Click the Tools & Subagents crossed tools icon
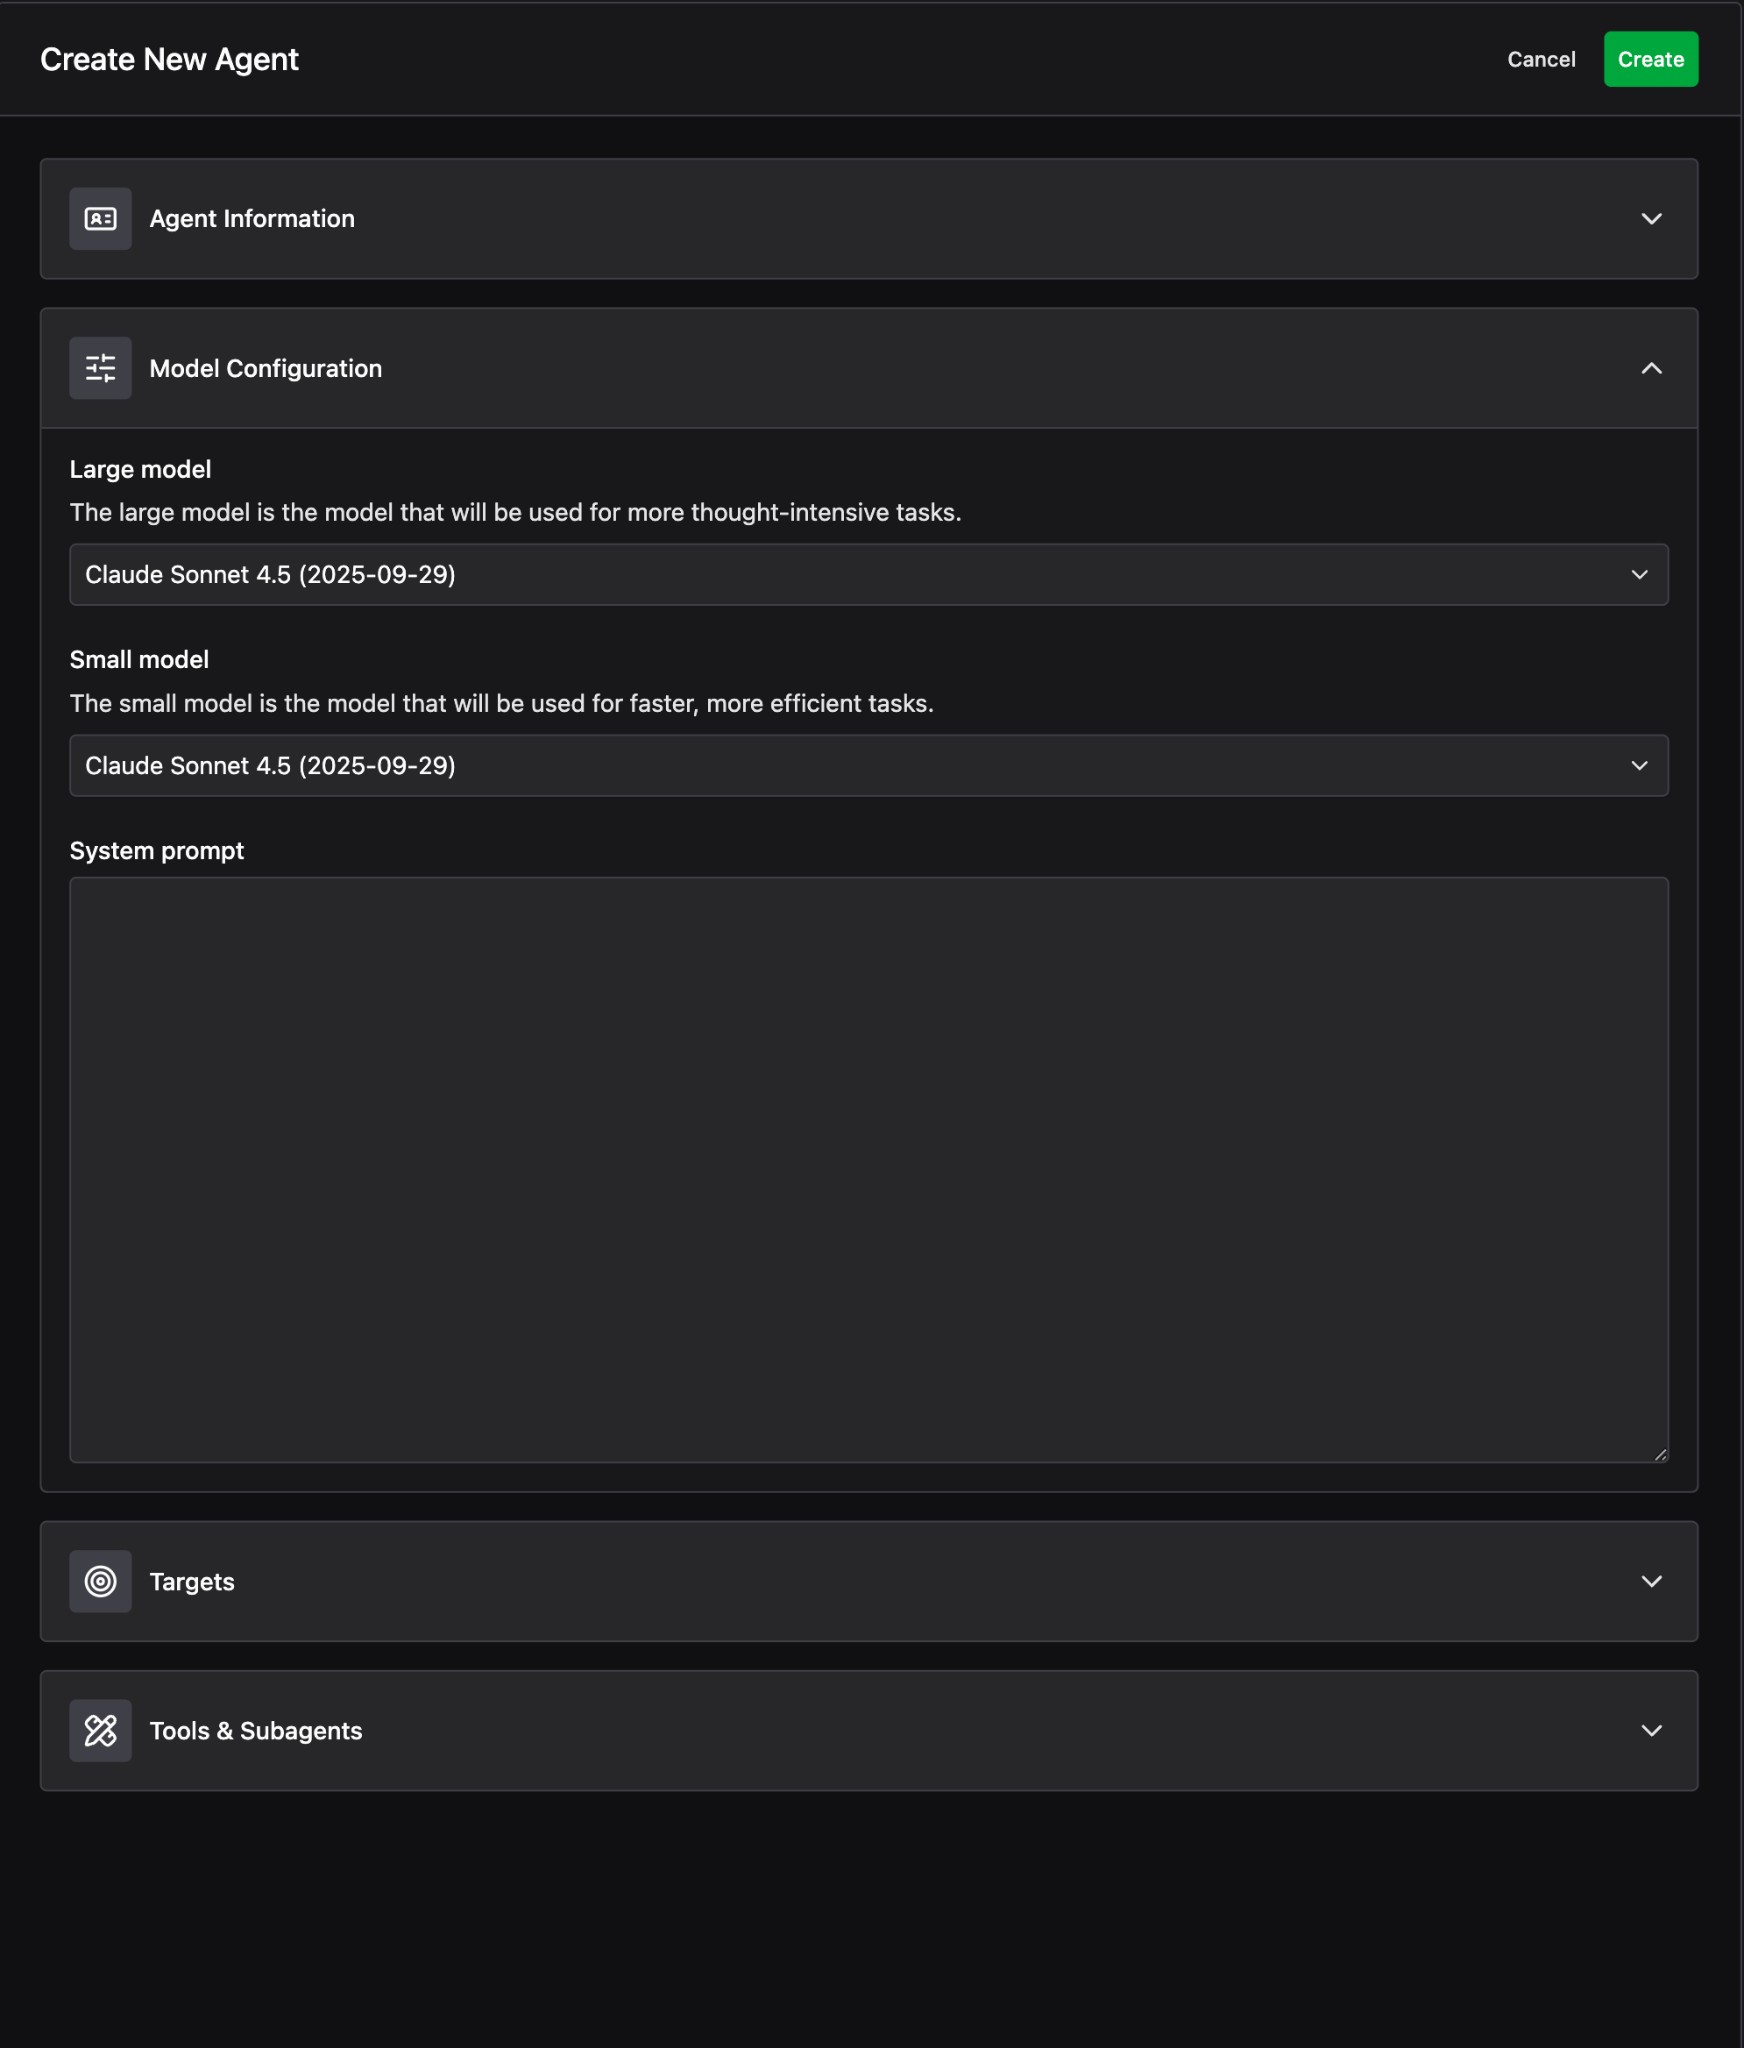Screen dimensions: 1744x2048 100,1731
